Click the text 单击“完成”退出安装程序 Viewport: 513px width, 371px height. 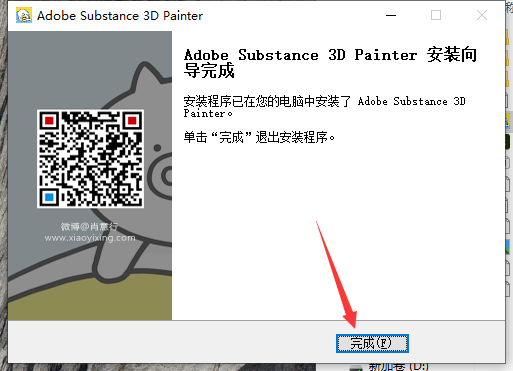(x=259, y=137)
